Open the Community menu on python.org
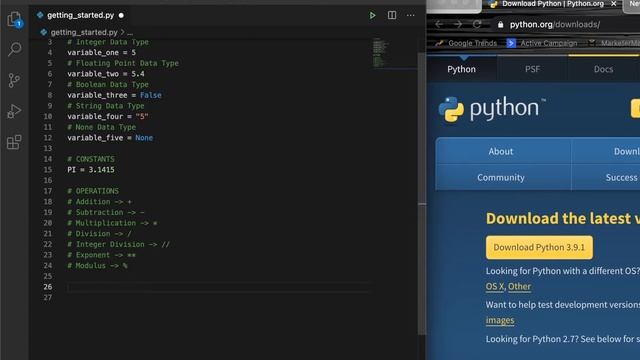640x360 pixels. [x=501, y=177]
